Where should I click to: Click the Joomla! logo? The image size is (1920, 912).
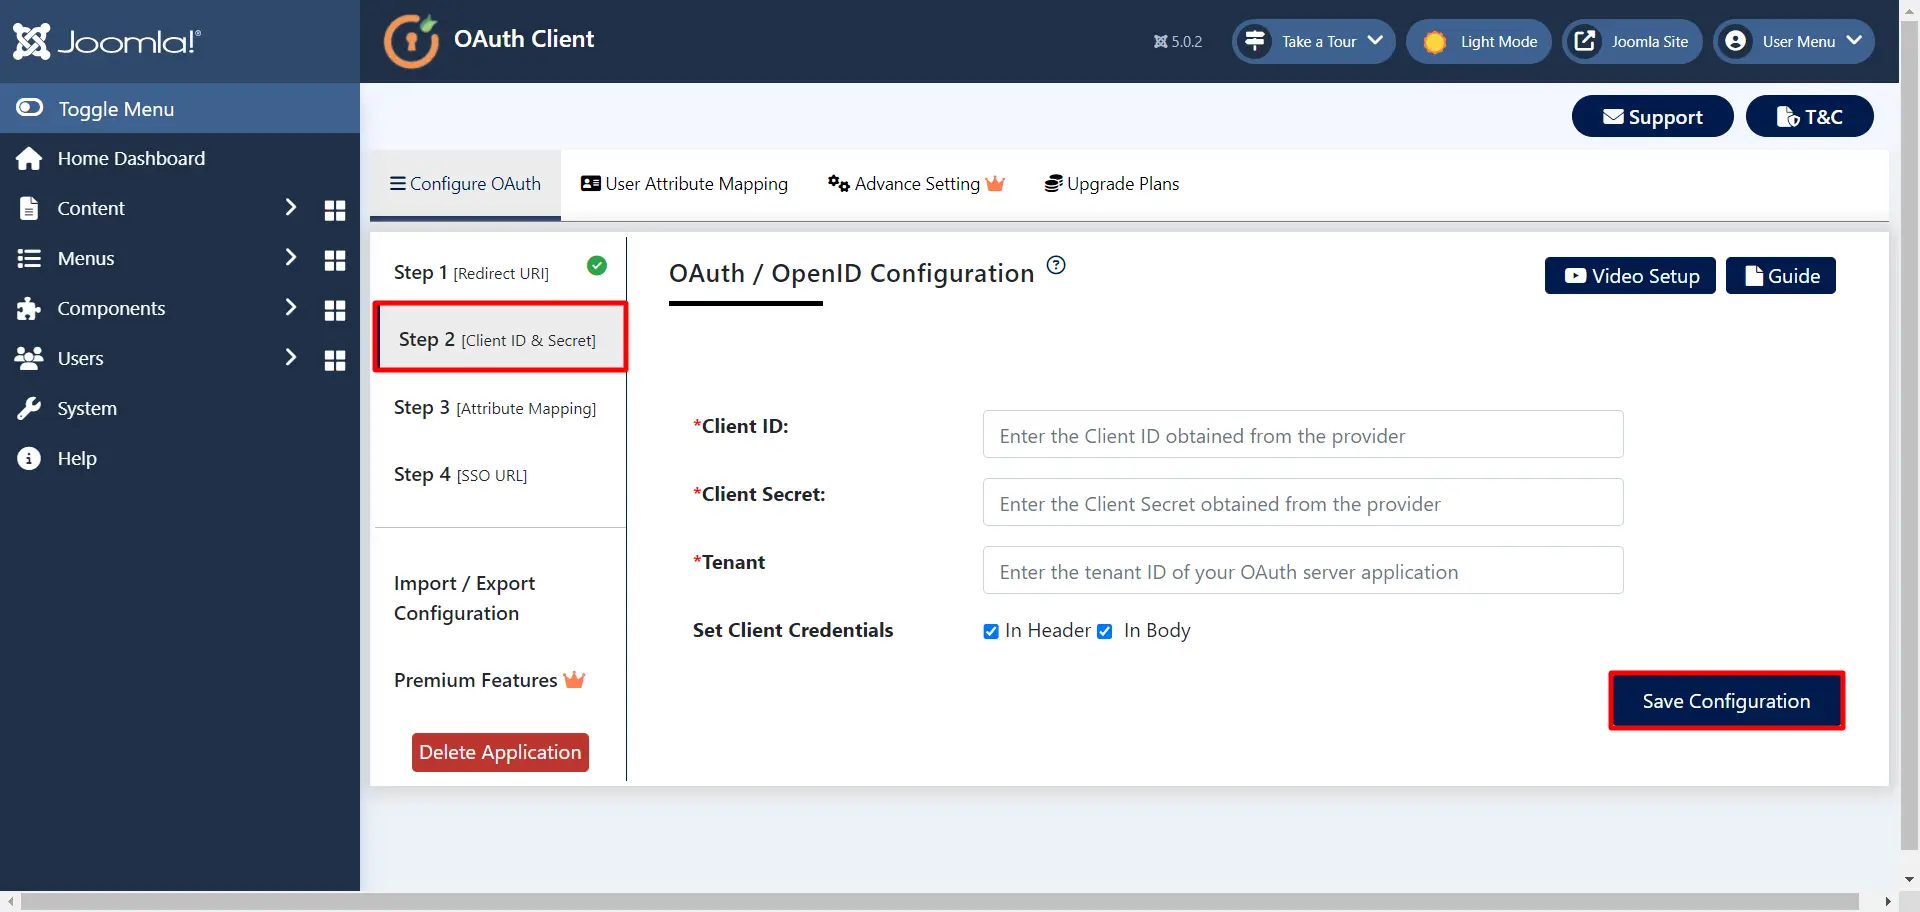tap(107, 41)
